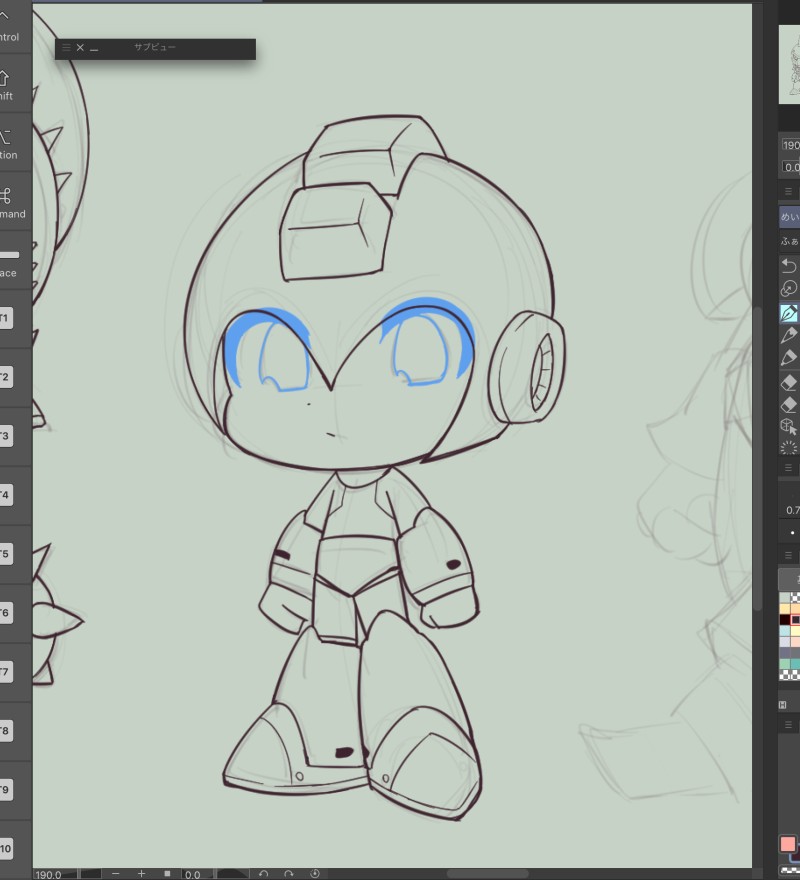Pick the lavender color swatch
This screenshot has height=880, width=800.
(x=784, y=642)
